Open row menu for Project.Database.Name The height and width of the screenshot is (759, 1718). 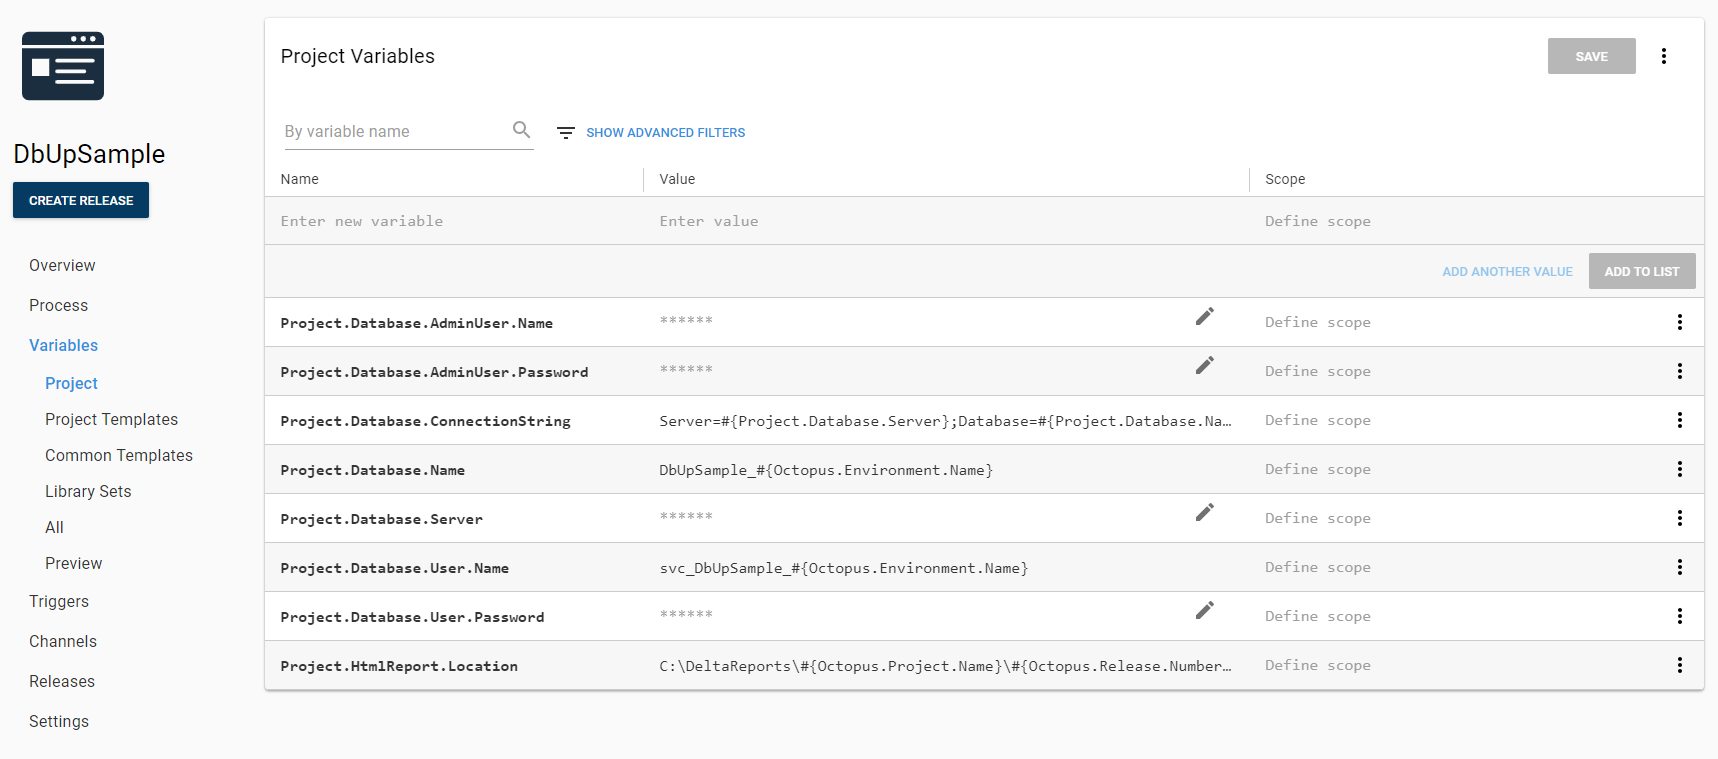pos(1679,469)
